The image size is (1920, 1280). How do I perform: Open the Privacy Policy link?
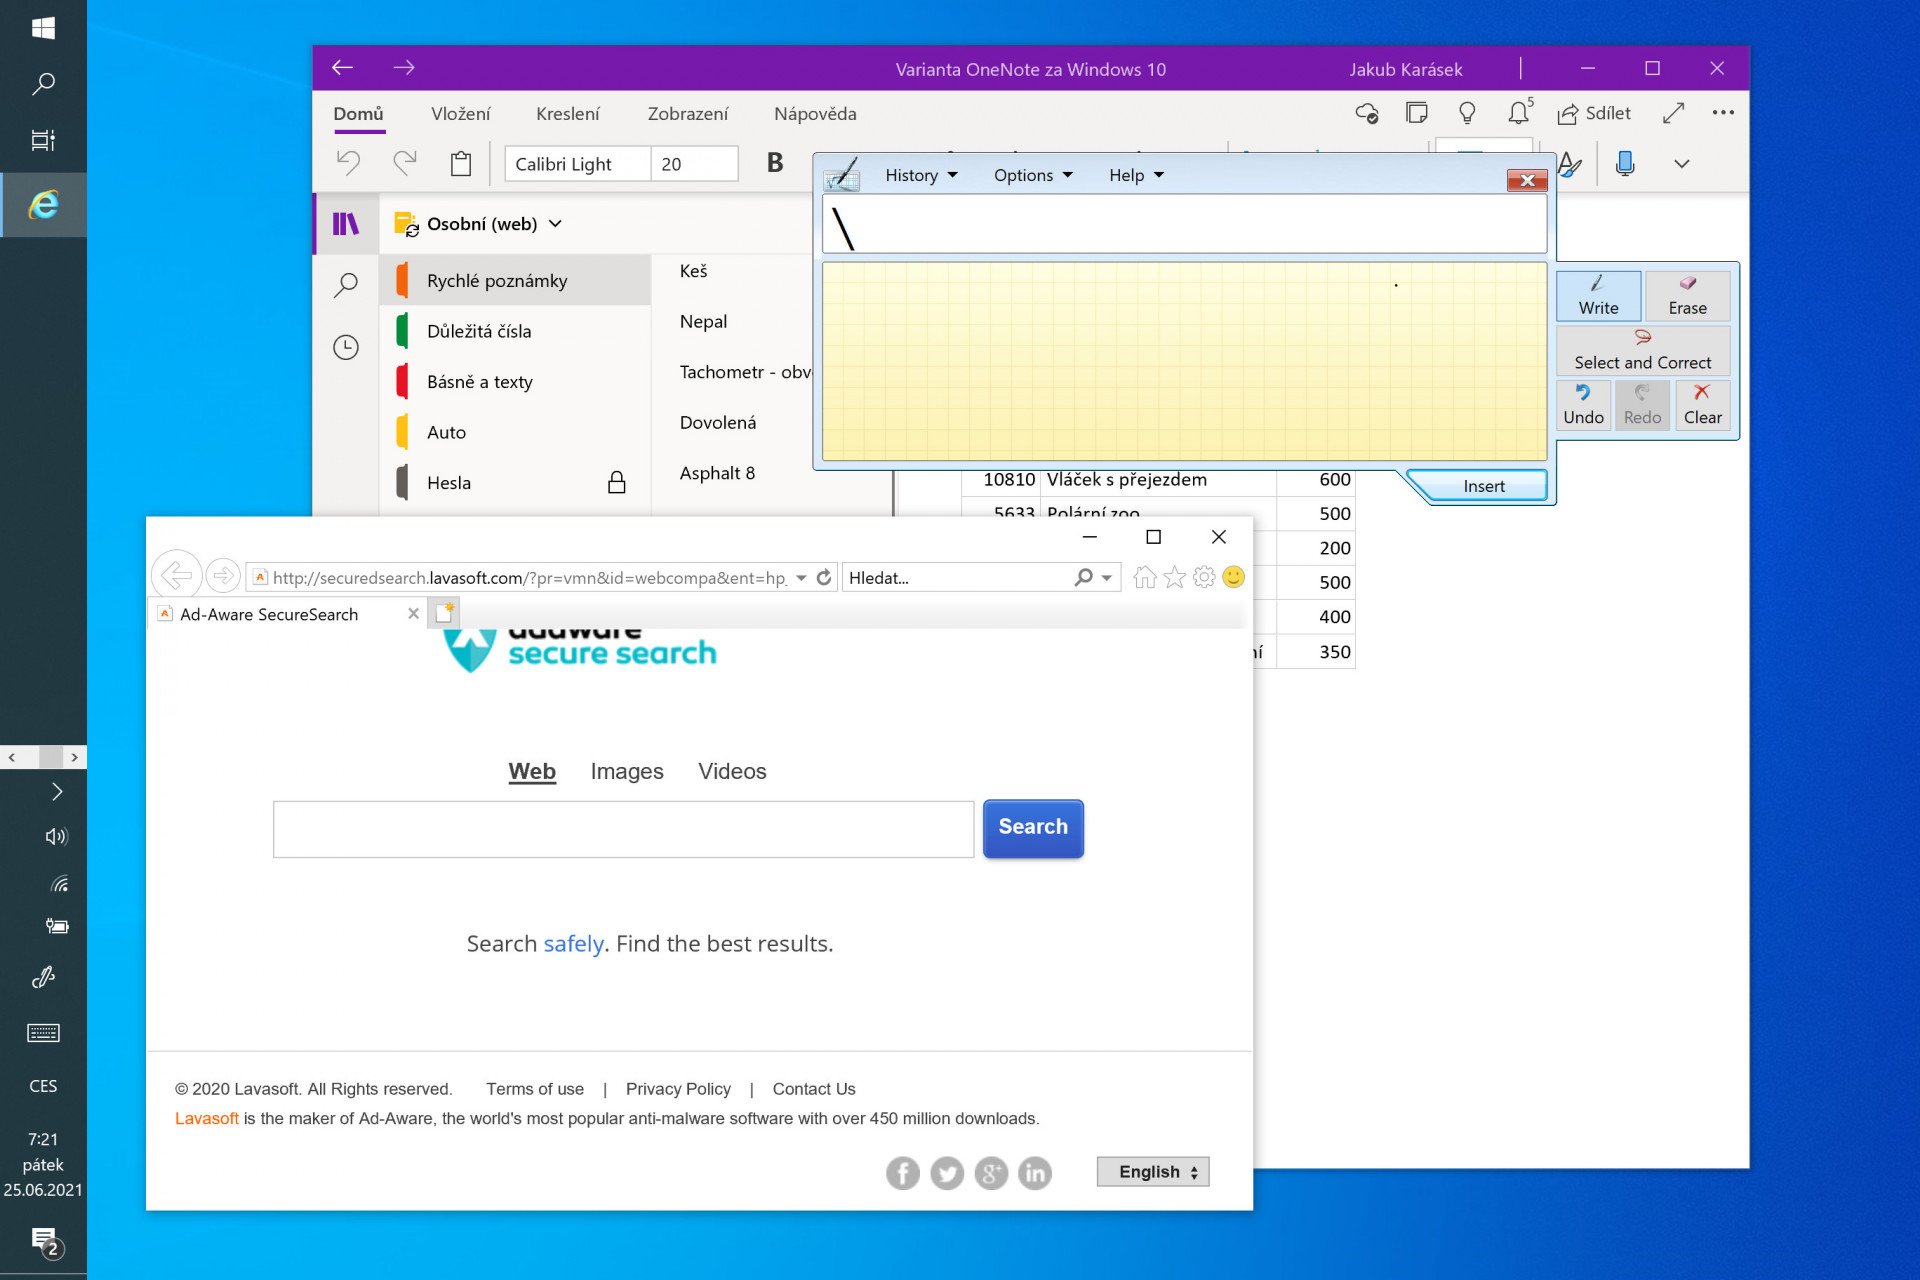pos(678,1089)
